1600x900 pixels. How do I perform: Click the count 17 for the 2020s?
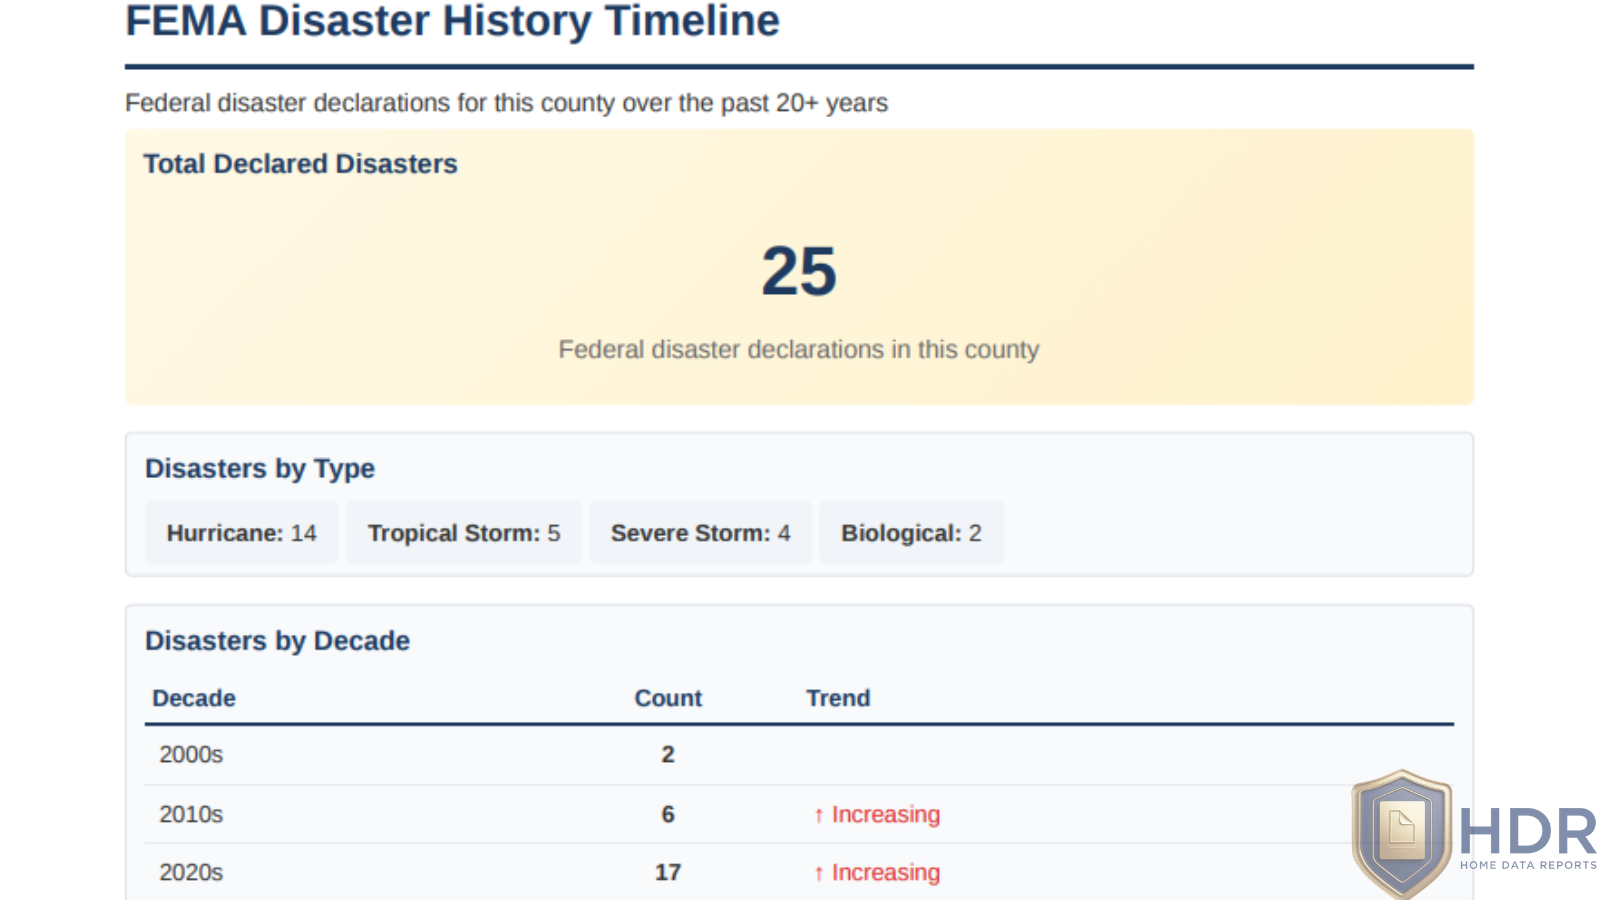[668, 872]
